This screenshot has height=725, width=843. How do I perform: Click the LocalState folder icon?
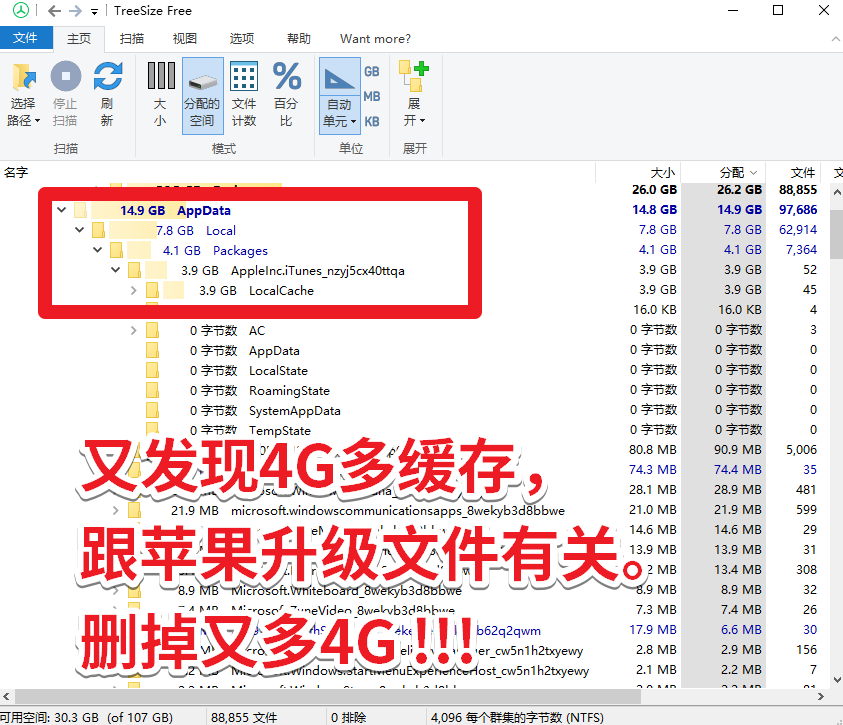[x=152, y=370]
